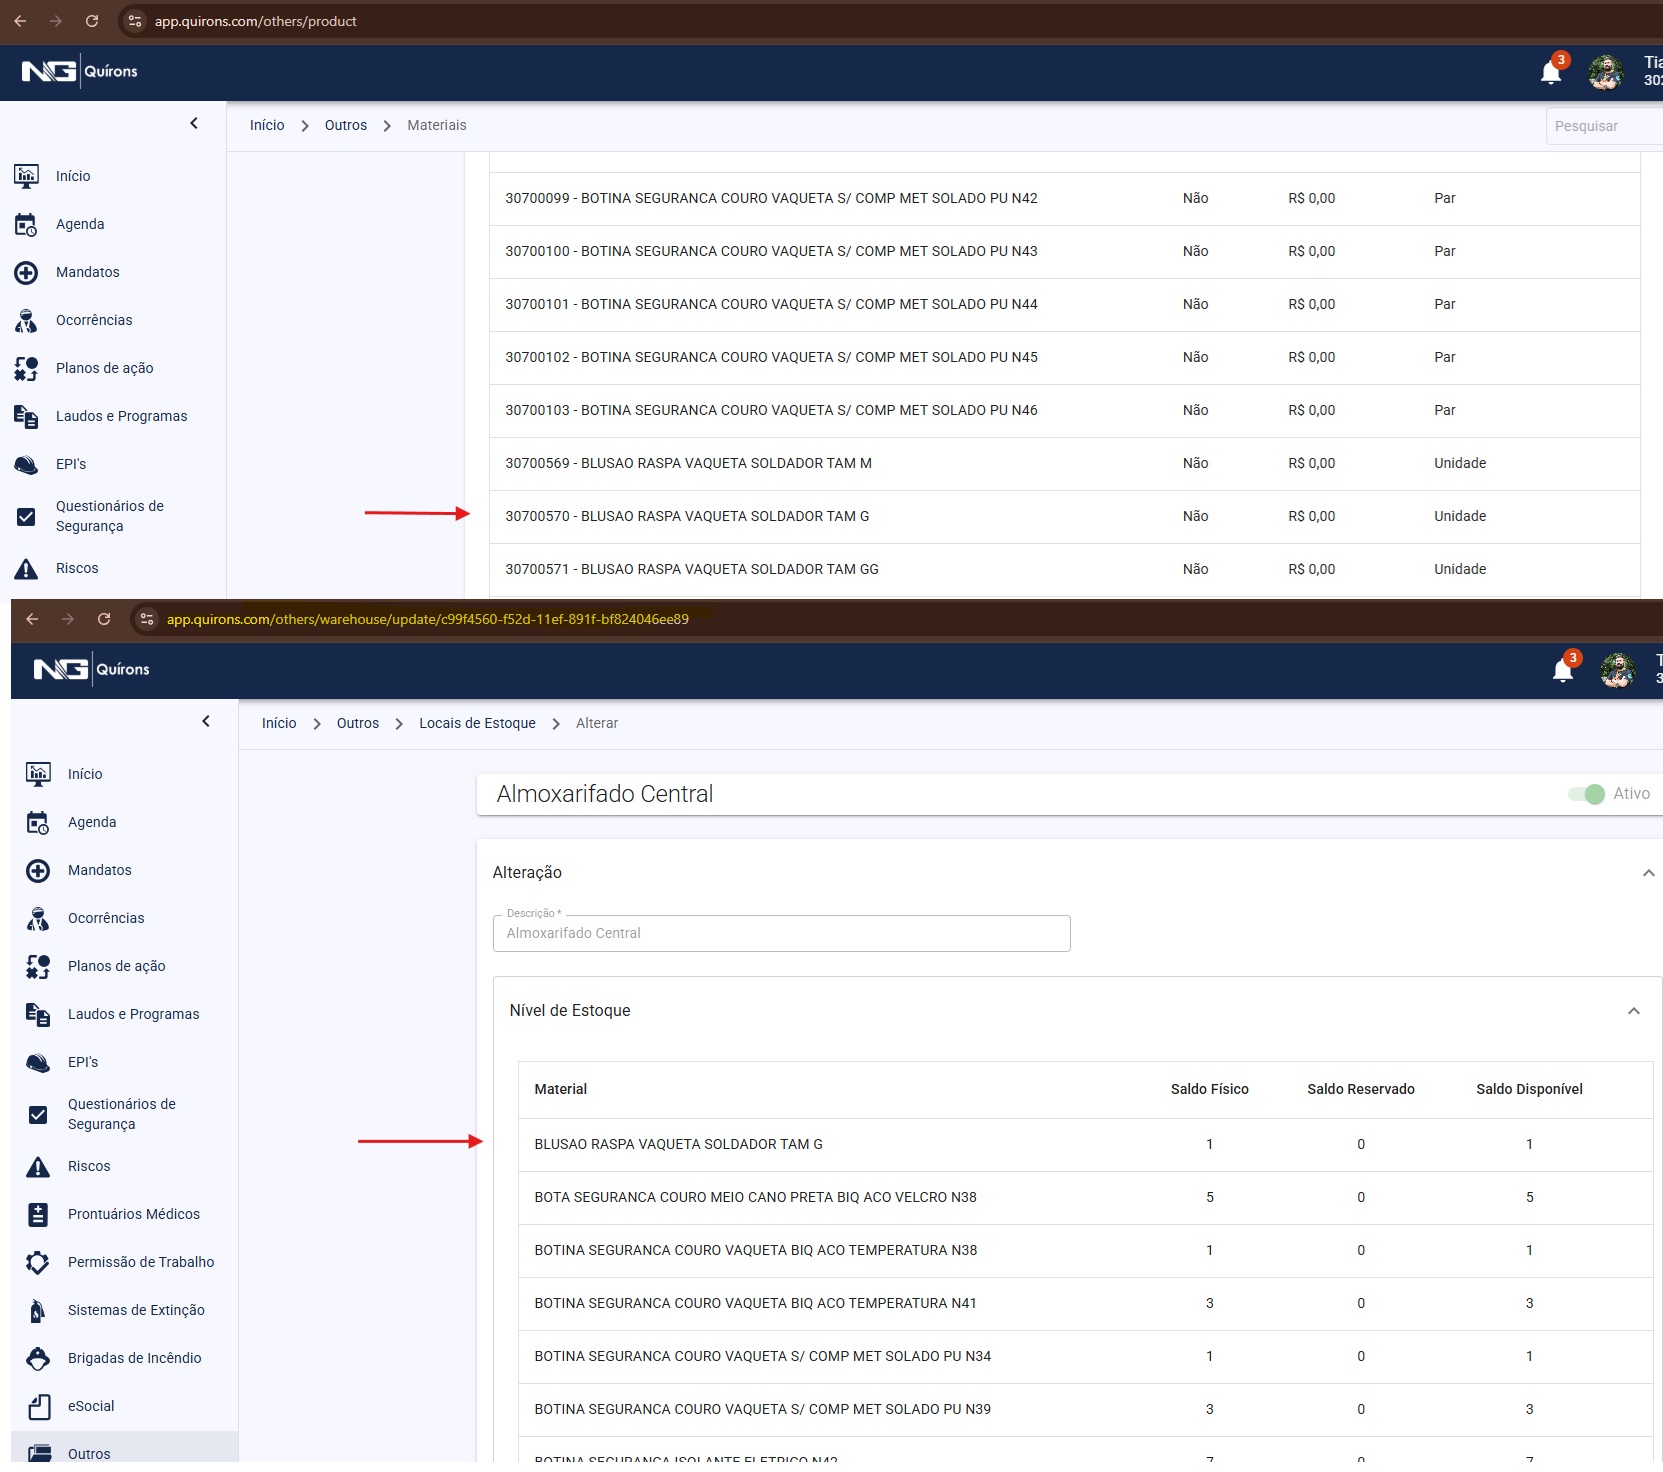Open Riscos in the bottom window sidebar
Screen dimensions: 1663x1472
pyautogui.click(x=89, y=1166)
